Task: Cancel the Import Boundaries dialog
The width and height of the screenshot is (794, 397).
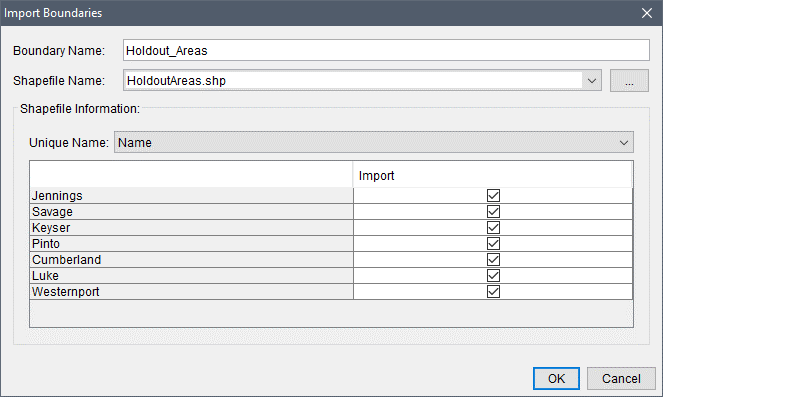Action: [x=621, y=379]
